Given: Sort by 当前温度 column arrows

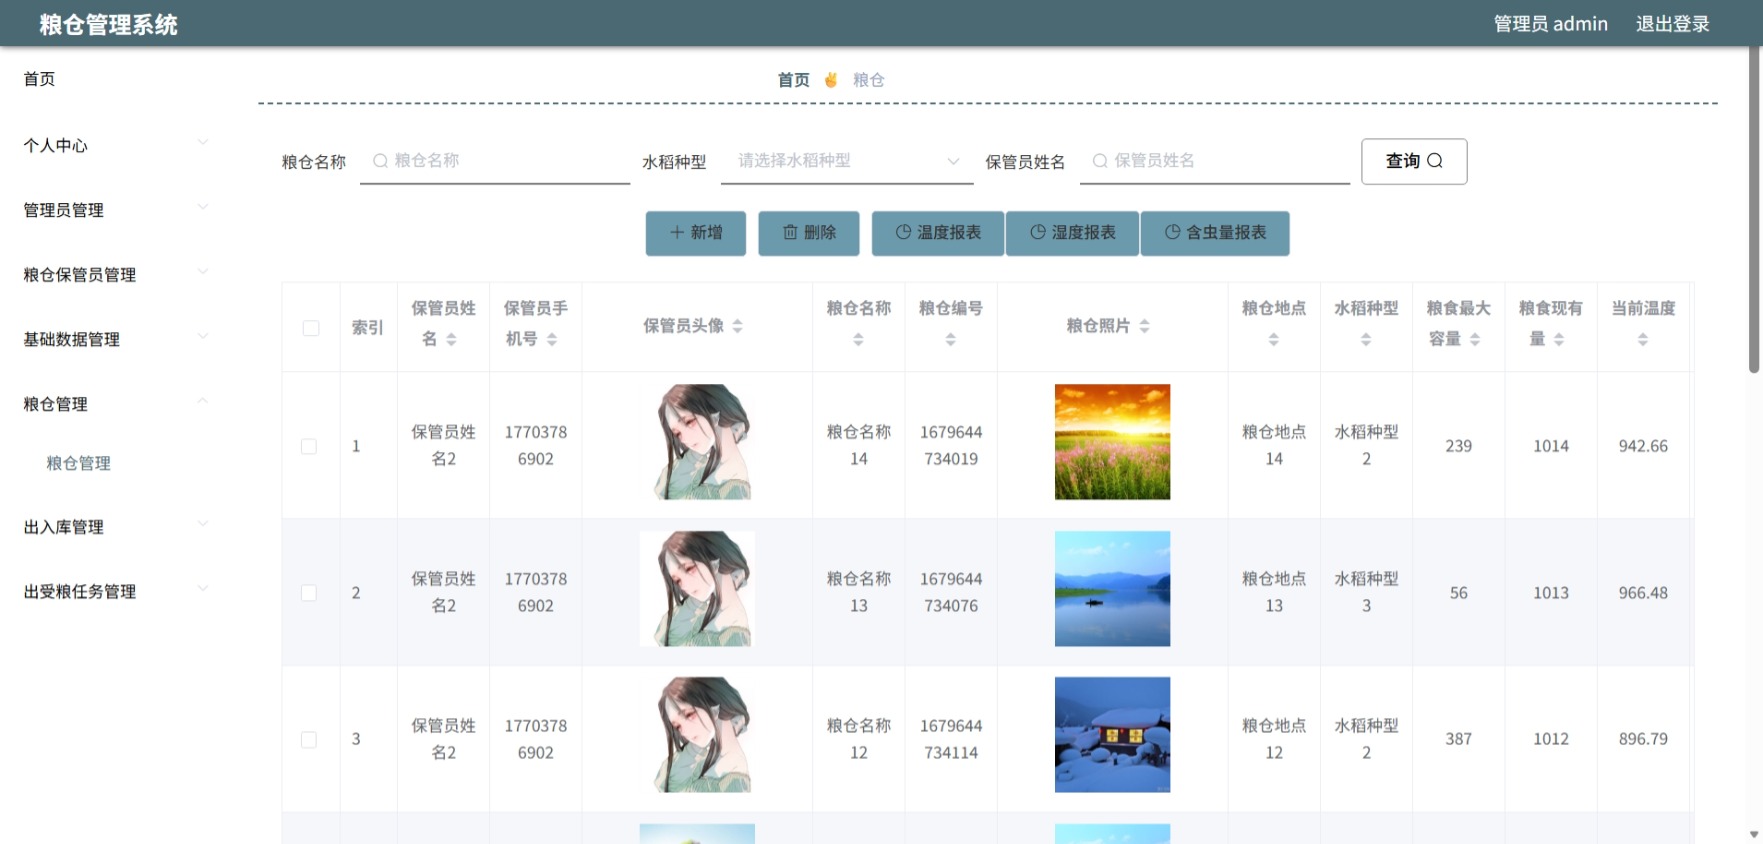Looking at the screenshot, I should pos(1643,340).
